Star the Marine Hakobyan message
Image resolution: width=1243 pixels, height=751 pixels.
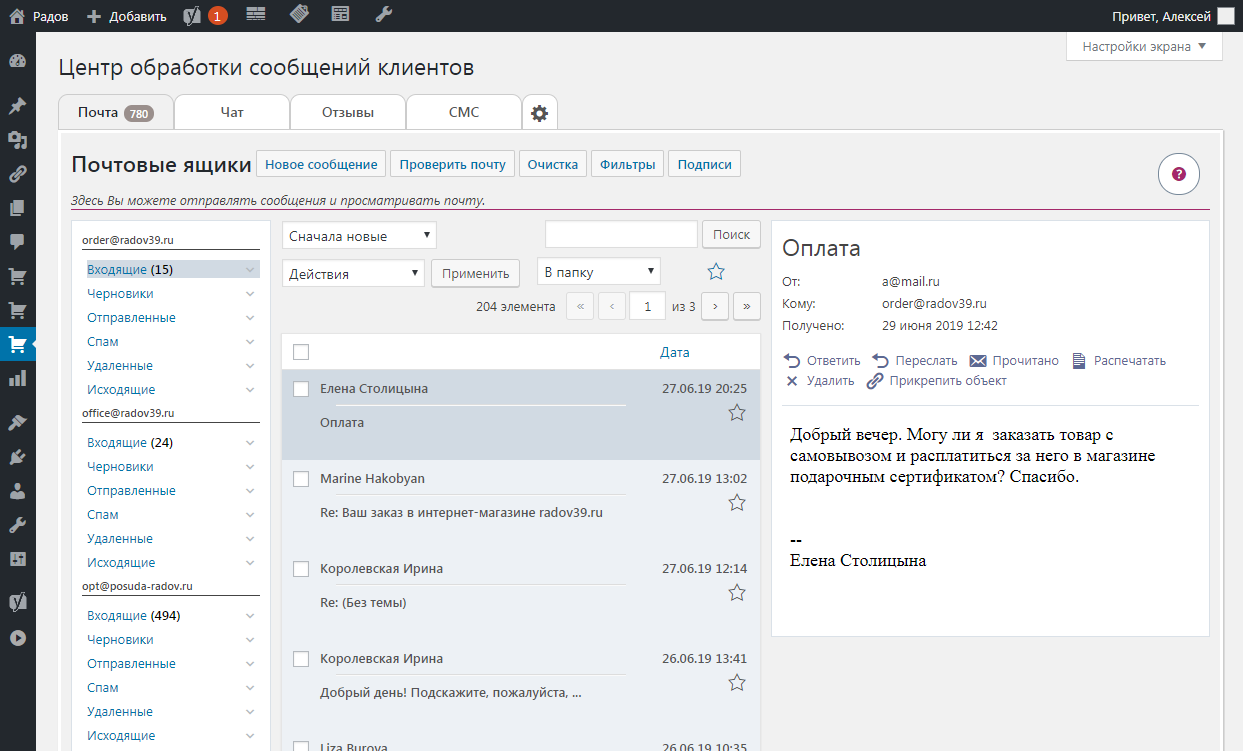[x=737, y=502]
